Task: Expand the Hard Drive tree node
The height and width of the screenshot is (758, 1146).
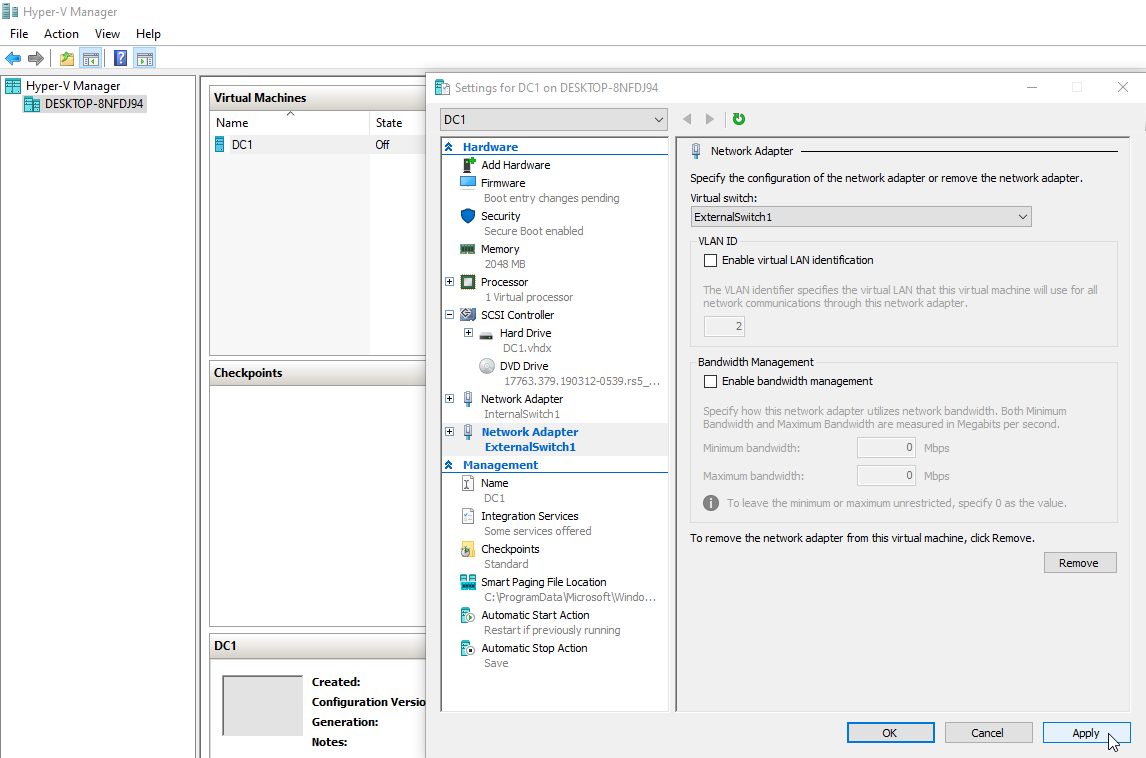Action: (468, 333)
